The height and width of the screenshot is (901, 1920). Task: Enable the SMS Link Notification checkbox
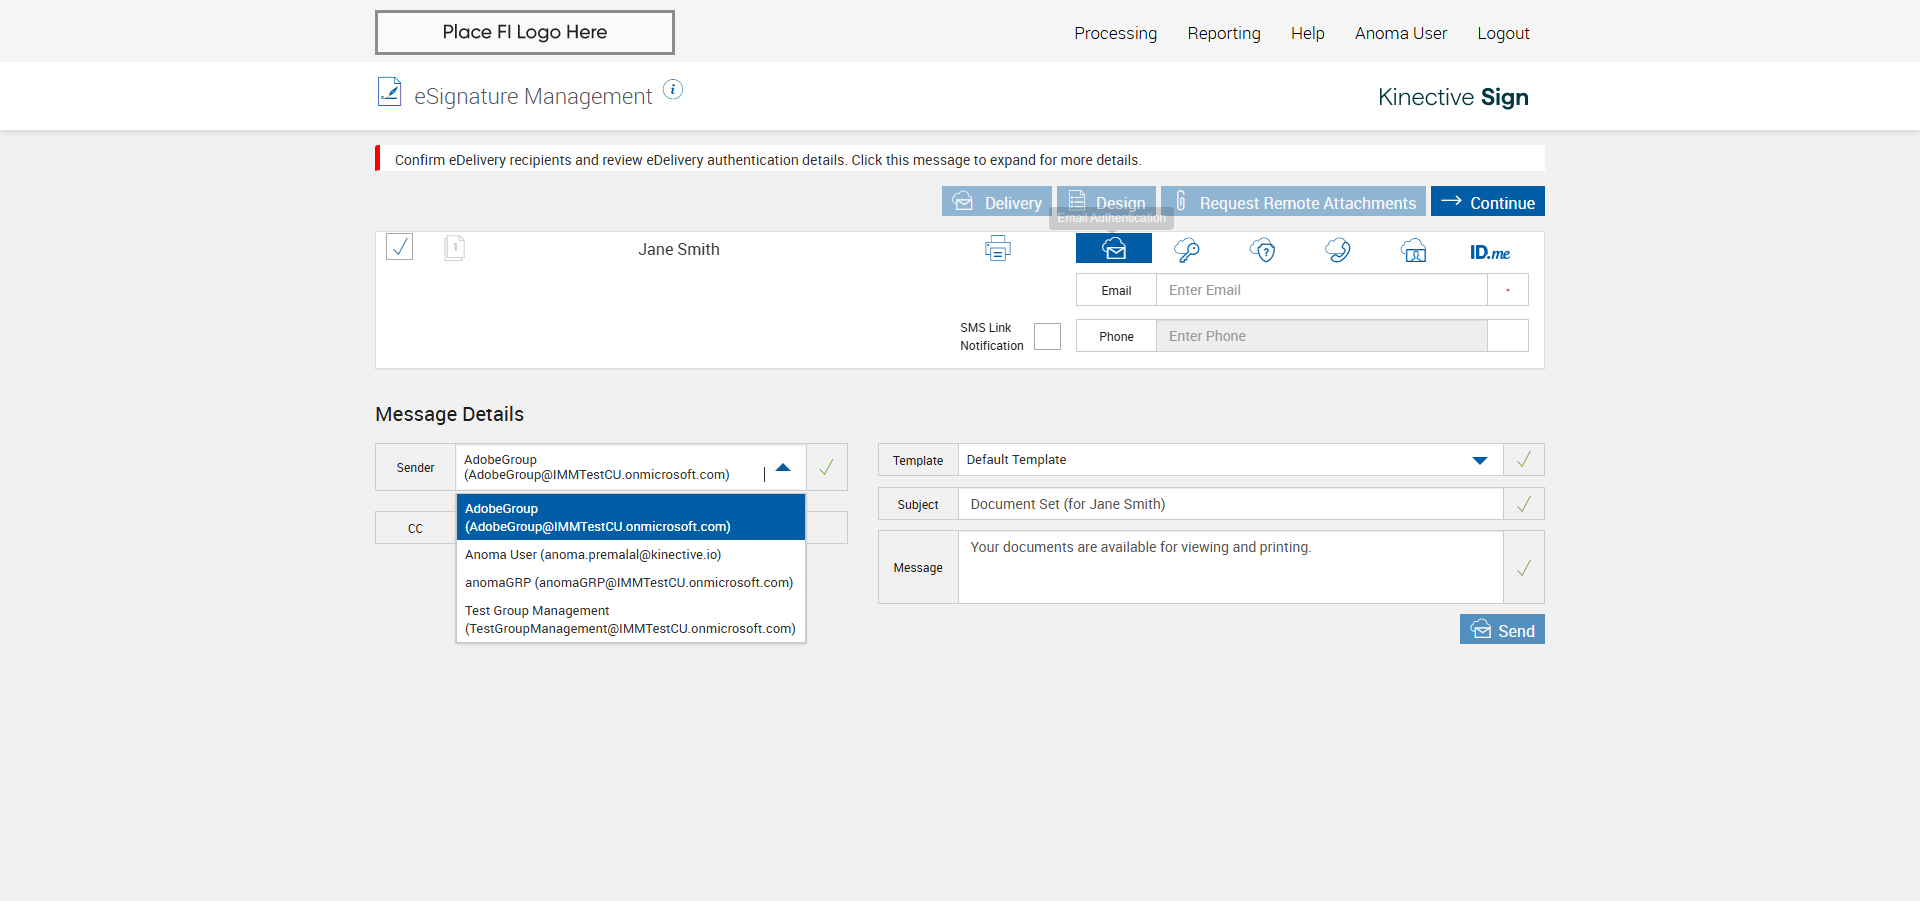[x=1047, y=337]
